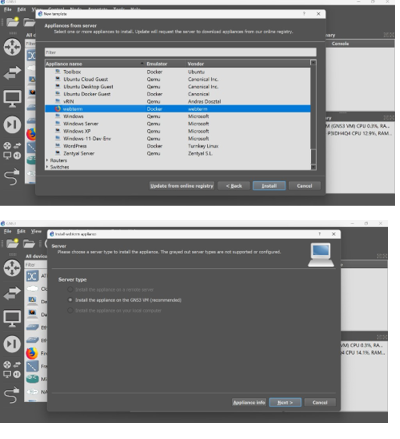Click ATM switch device icon in lower device list
Screen dimensions: 400x439
coord(32,276)
